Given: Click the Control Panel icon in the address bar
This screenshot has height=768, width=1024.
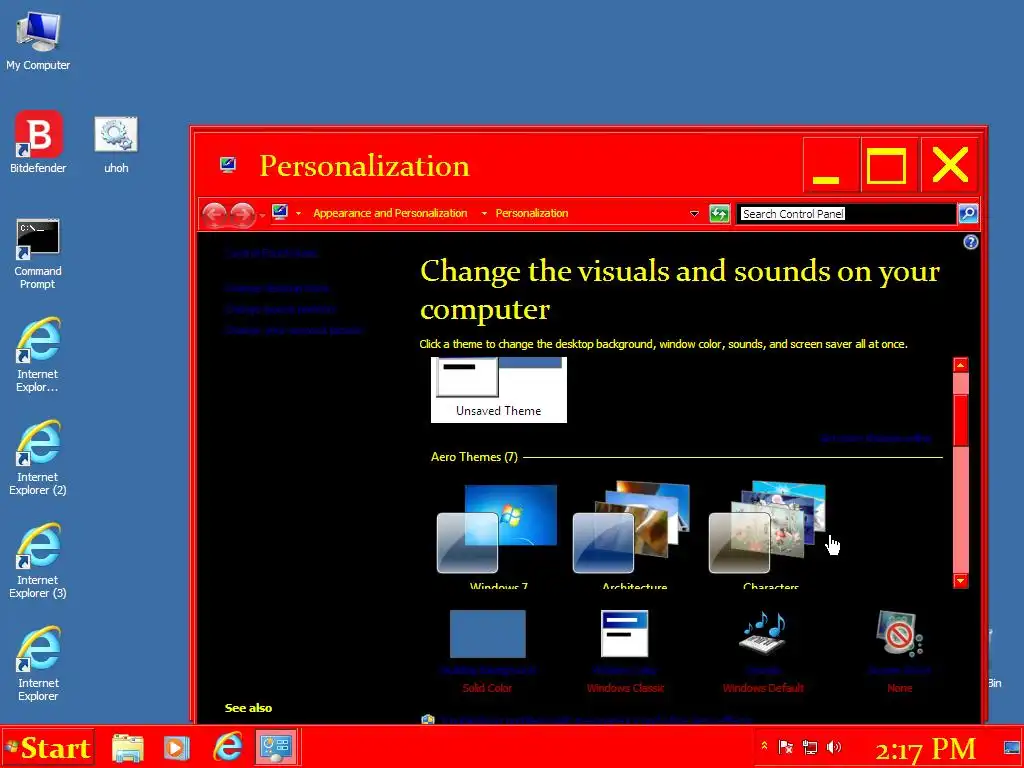Looking at the screenshot, I should pyautogui.click(x=280, y=212).
